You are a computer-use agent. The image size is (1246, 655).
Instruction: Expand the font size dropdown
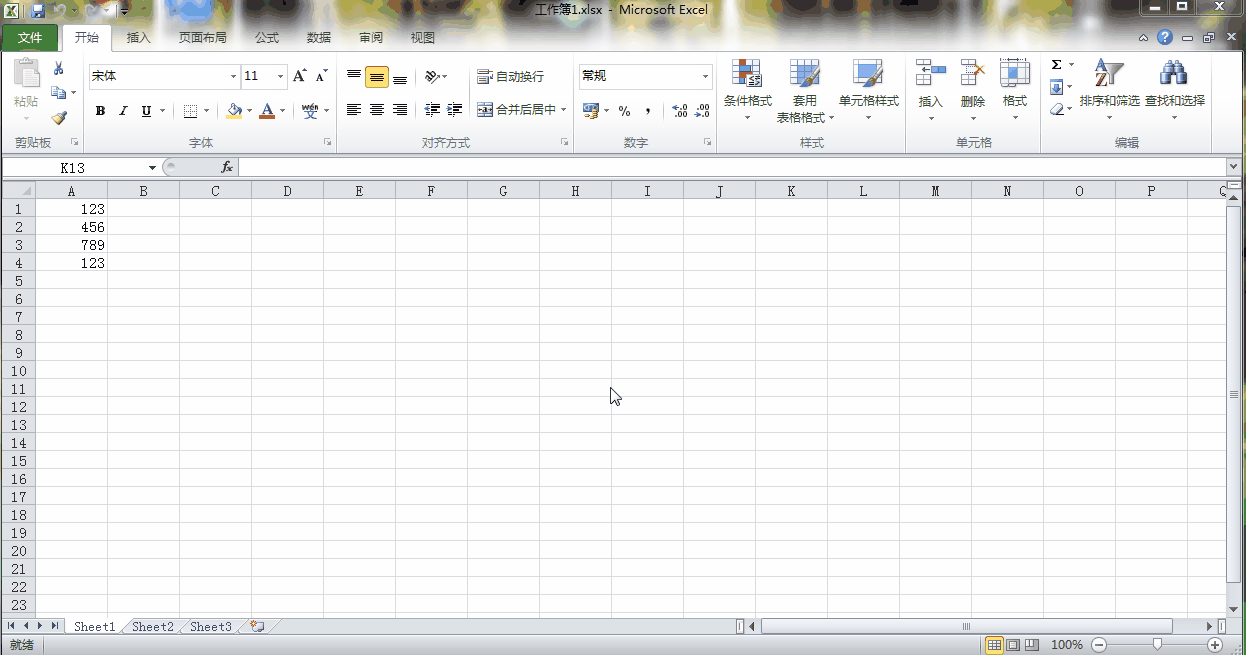coord(281,77)
